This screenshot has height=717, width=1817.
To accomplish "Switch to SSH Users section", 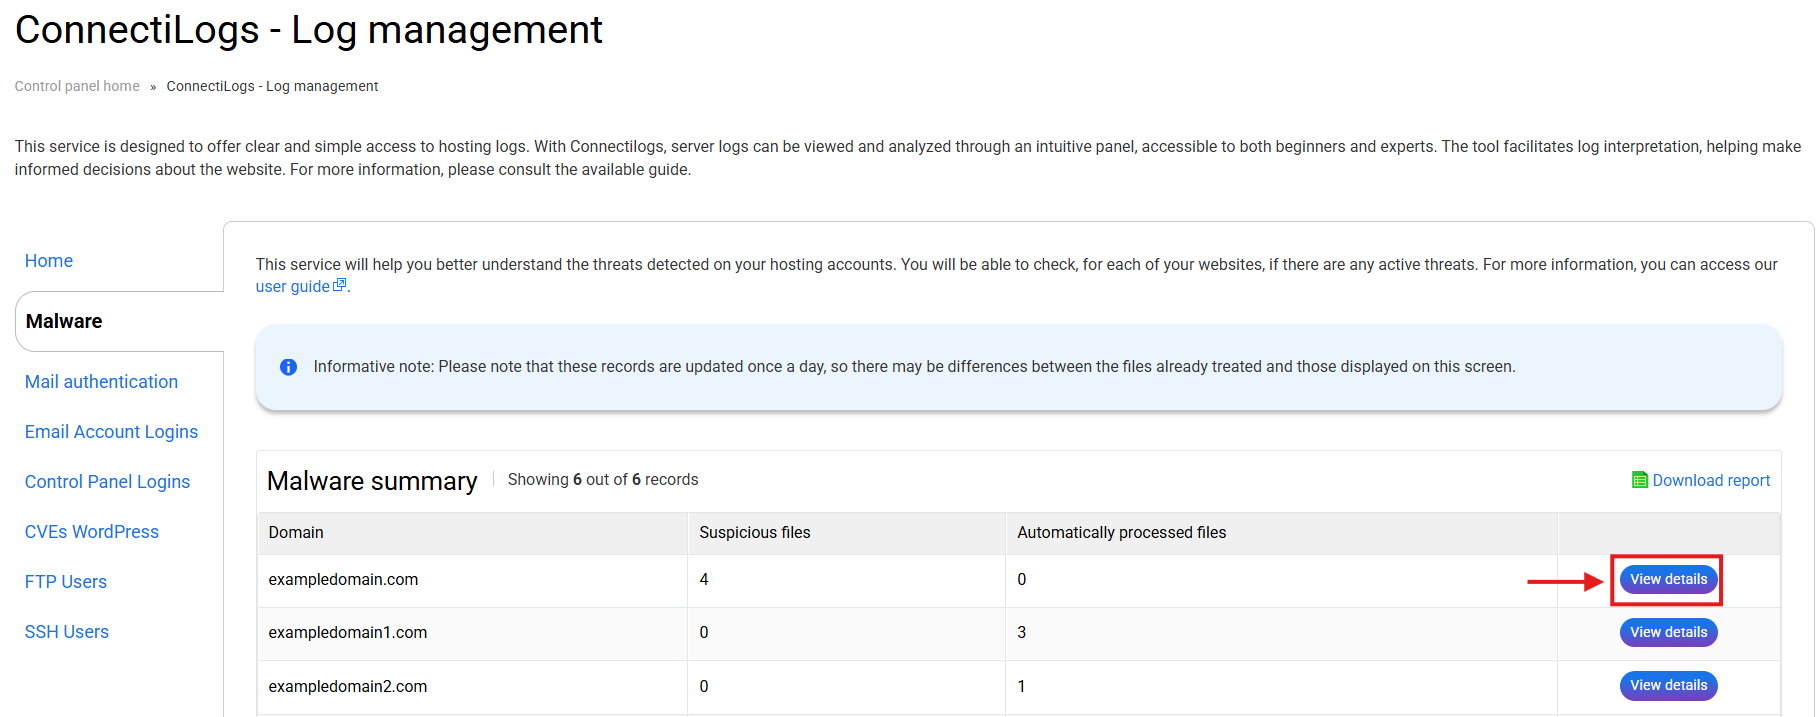I will pyautogui.click(x=67, y=632).
